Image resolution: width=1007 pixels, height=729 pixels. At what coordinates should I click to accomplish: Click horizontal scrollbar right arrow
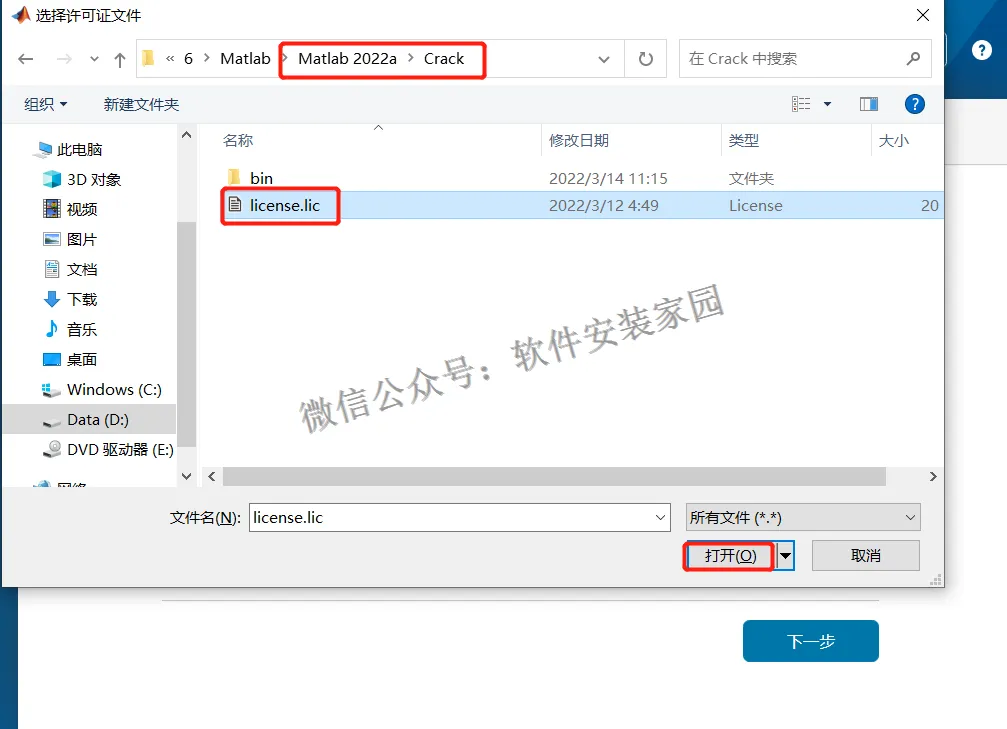tap(933, 477)
